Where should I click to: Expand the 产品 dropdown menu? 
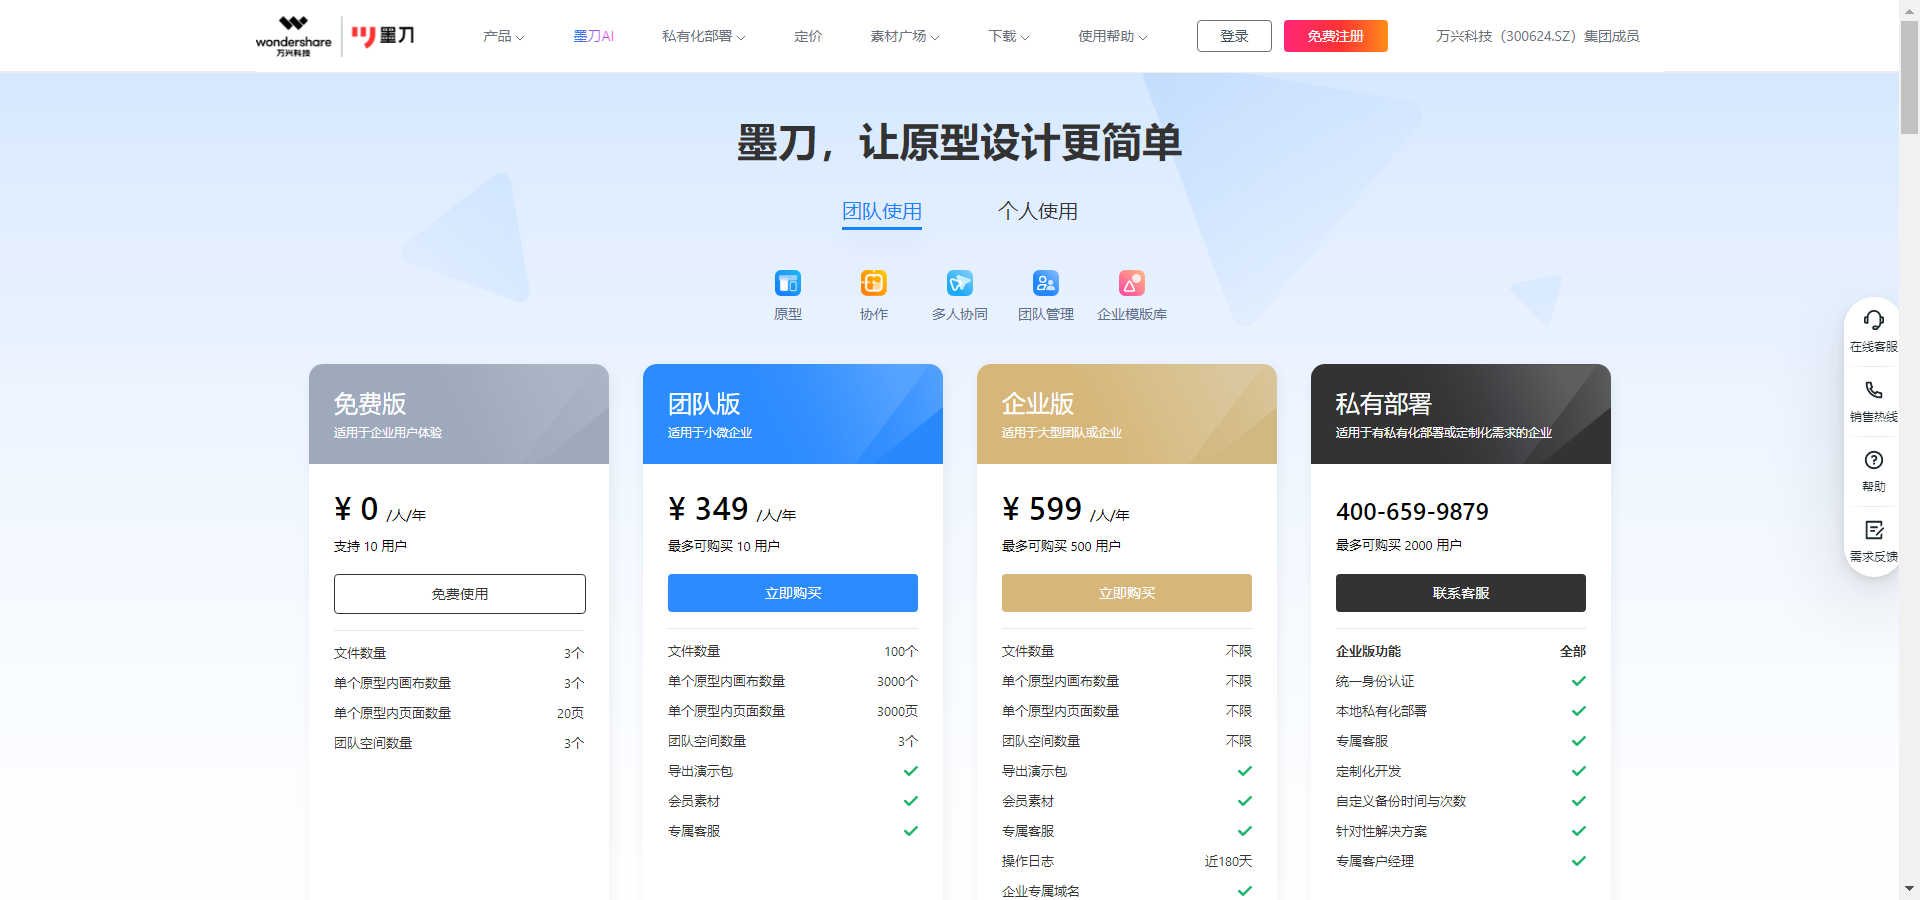[504, 36]
